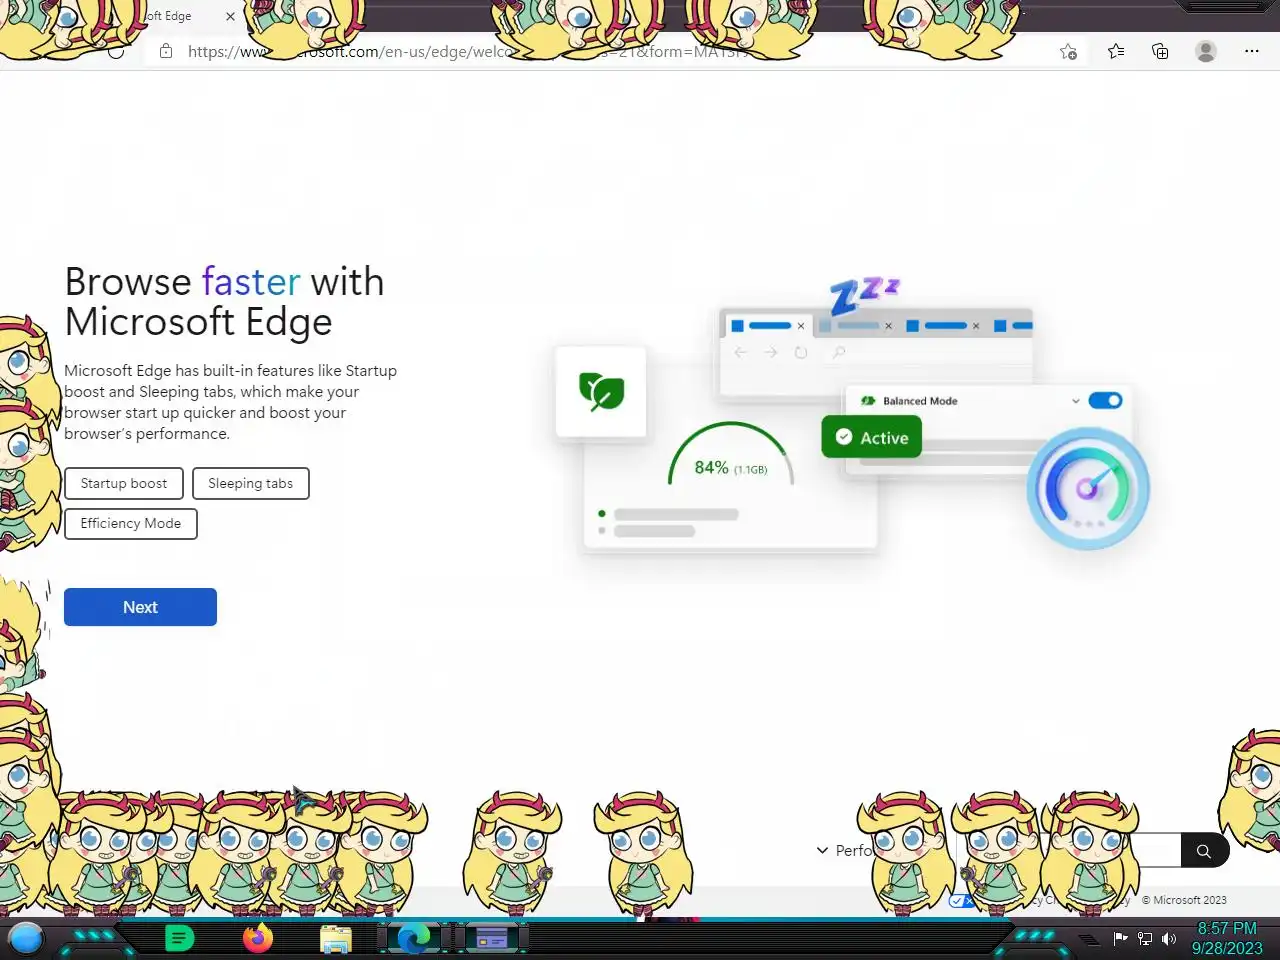The image size is (1280, 960).
Task: Open the Windows Start orb
Action: coord(26,938)
